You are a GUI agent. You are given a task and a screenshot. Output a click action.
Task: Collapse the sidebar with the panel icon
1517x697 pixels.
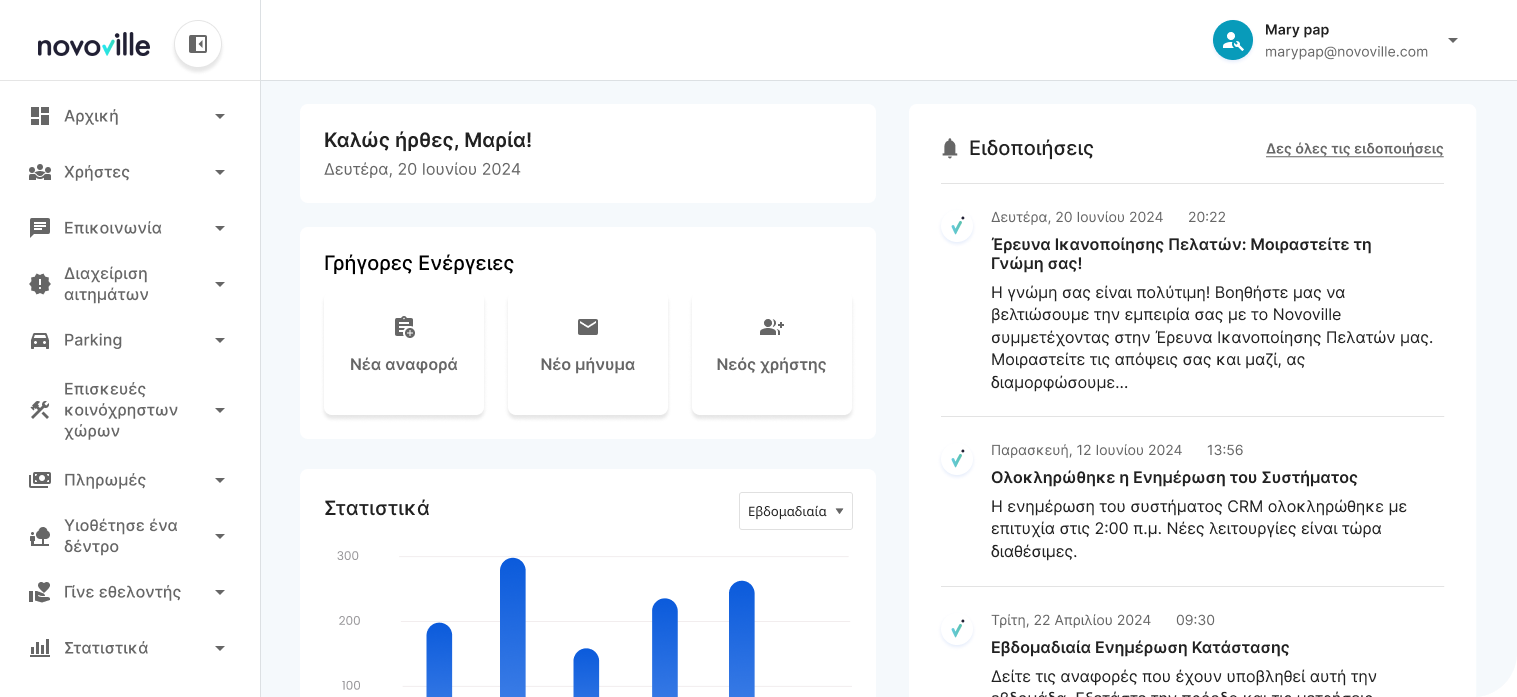pyautogui.click(x=198, y=45)
